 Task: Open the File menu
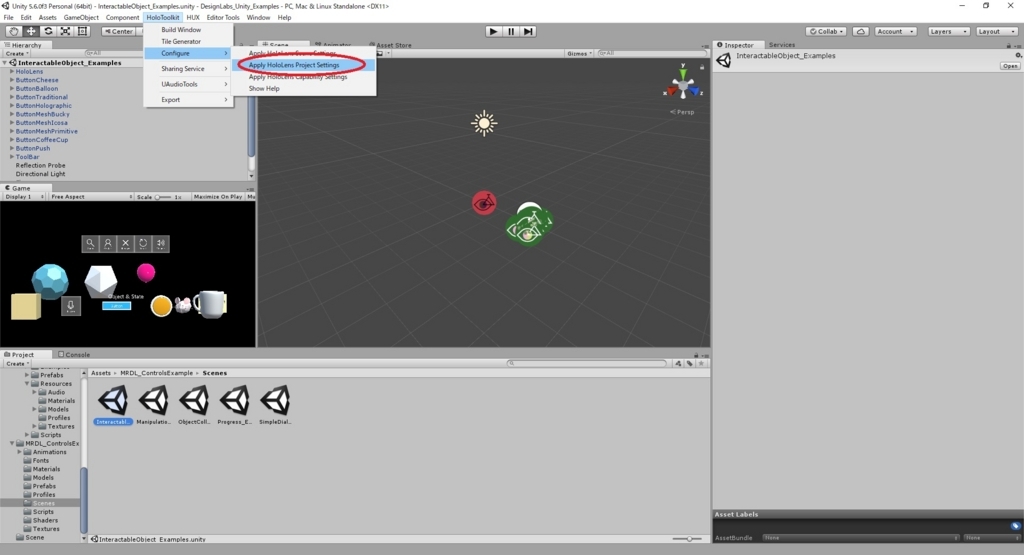(8, 18)
